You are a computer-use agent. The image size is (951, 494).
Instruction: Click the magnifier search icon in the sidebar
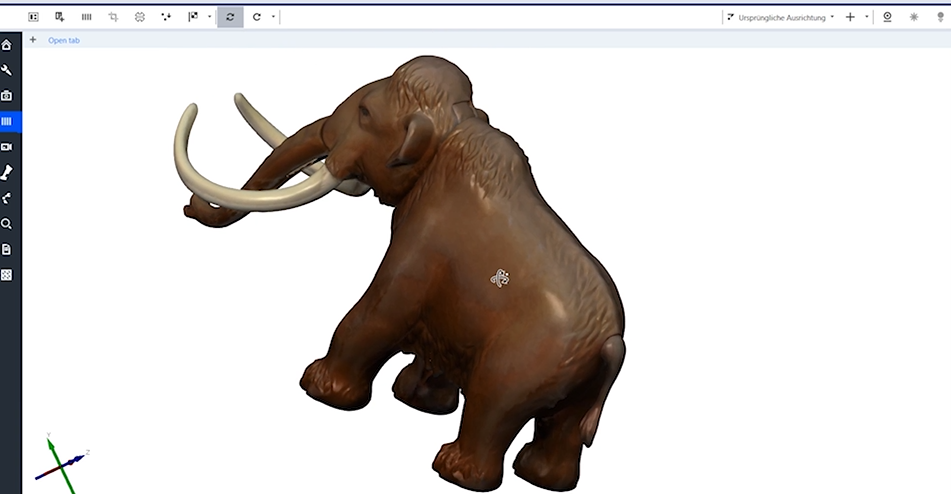pos(7,224)
